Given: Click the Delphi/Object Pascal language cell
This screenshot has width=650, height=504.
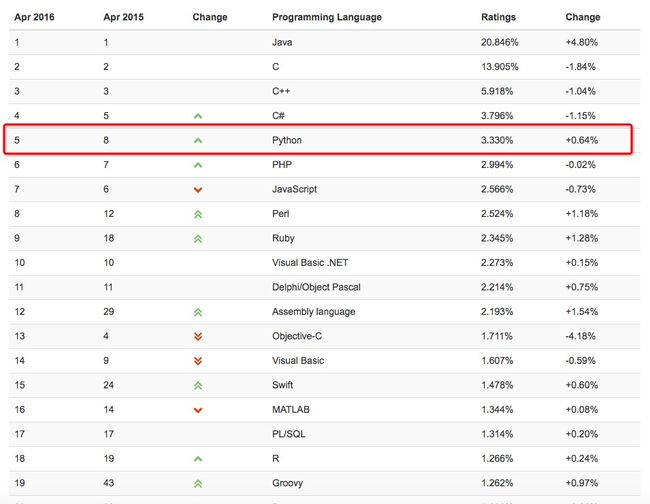Looking at the screenshot, I should point(314,287).
